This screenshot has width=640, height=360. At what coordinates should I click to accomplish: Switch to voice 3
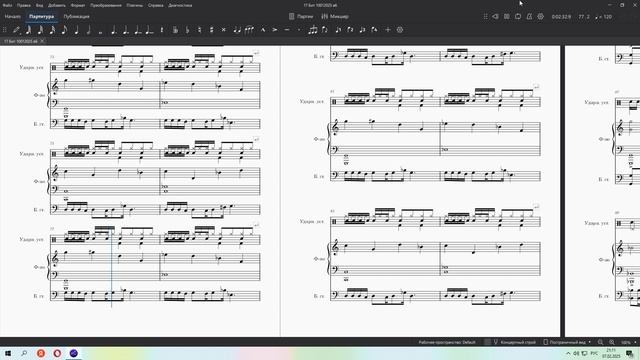362,30
